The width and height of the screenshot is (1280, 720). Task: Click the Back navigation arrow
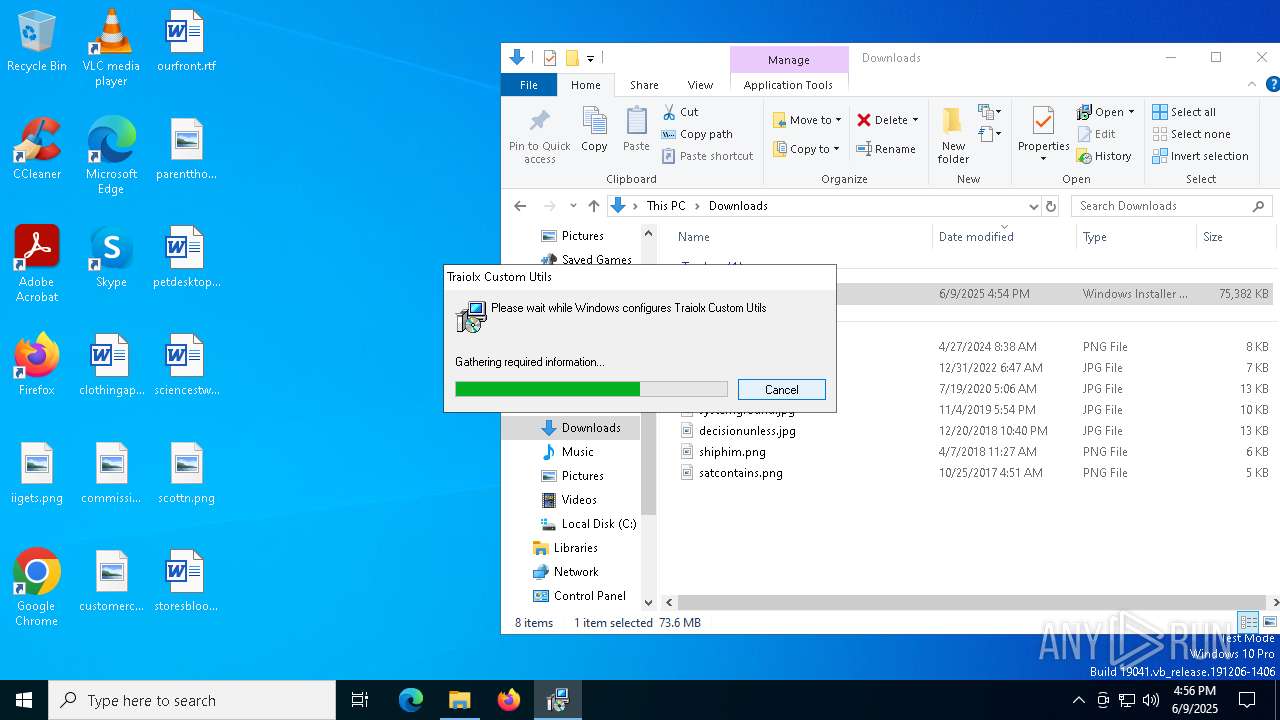point(520,206)
